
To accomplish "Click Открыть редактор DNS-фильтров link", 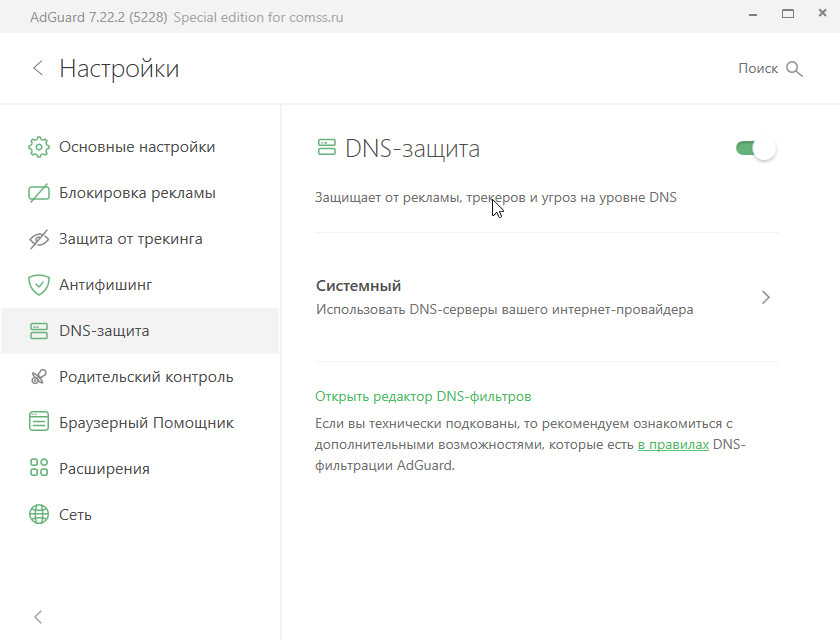I will [423, 396].
